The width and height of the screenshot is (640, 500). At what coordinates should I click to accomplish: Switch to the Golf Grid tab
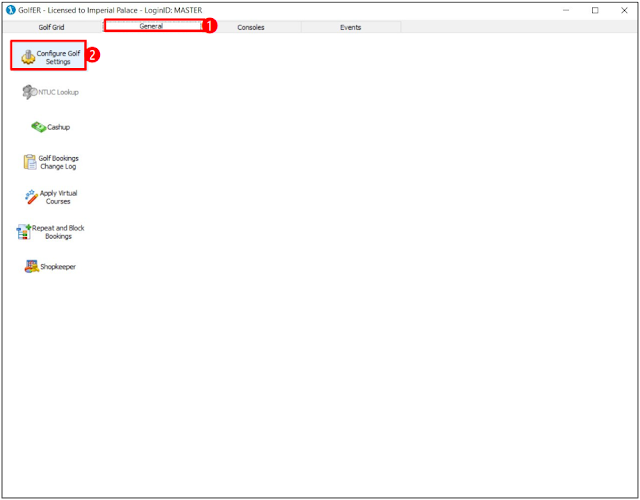tap(51, 27)
